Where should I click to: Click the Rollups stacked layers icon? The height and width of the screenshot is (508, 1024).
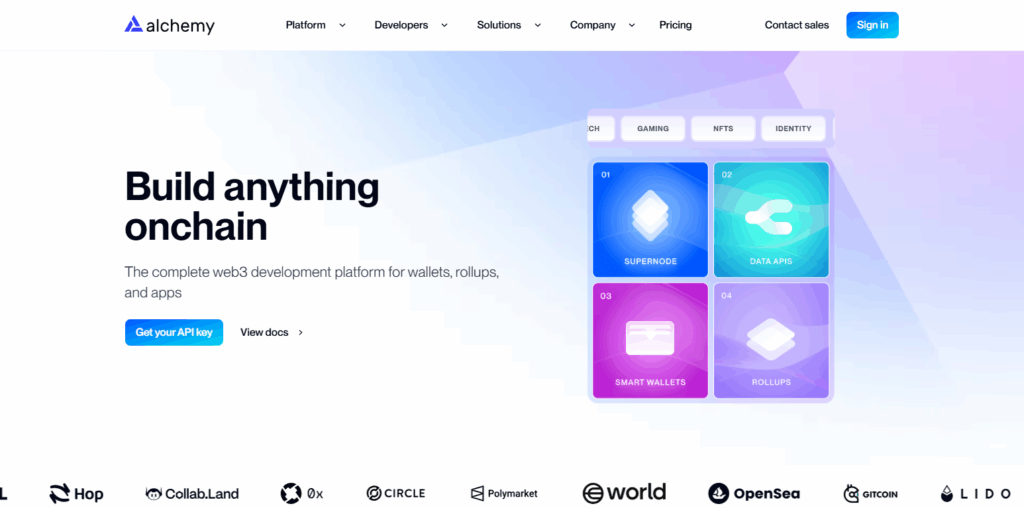point(771,340)
